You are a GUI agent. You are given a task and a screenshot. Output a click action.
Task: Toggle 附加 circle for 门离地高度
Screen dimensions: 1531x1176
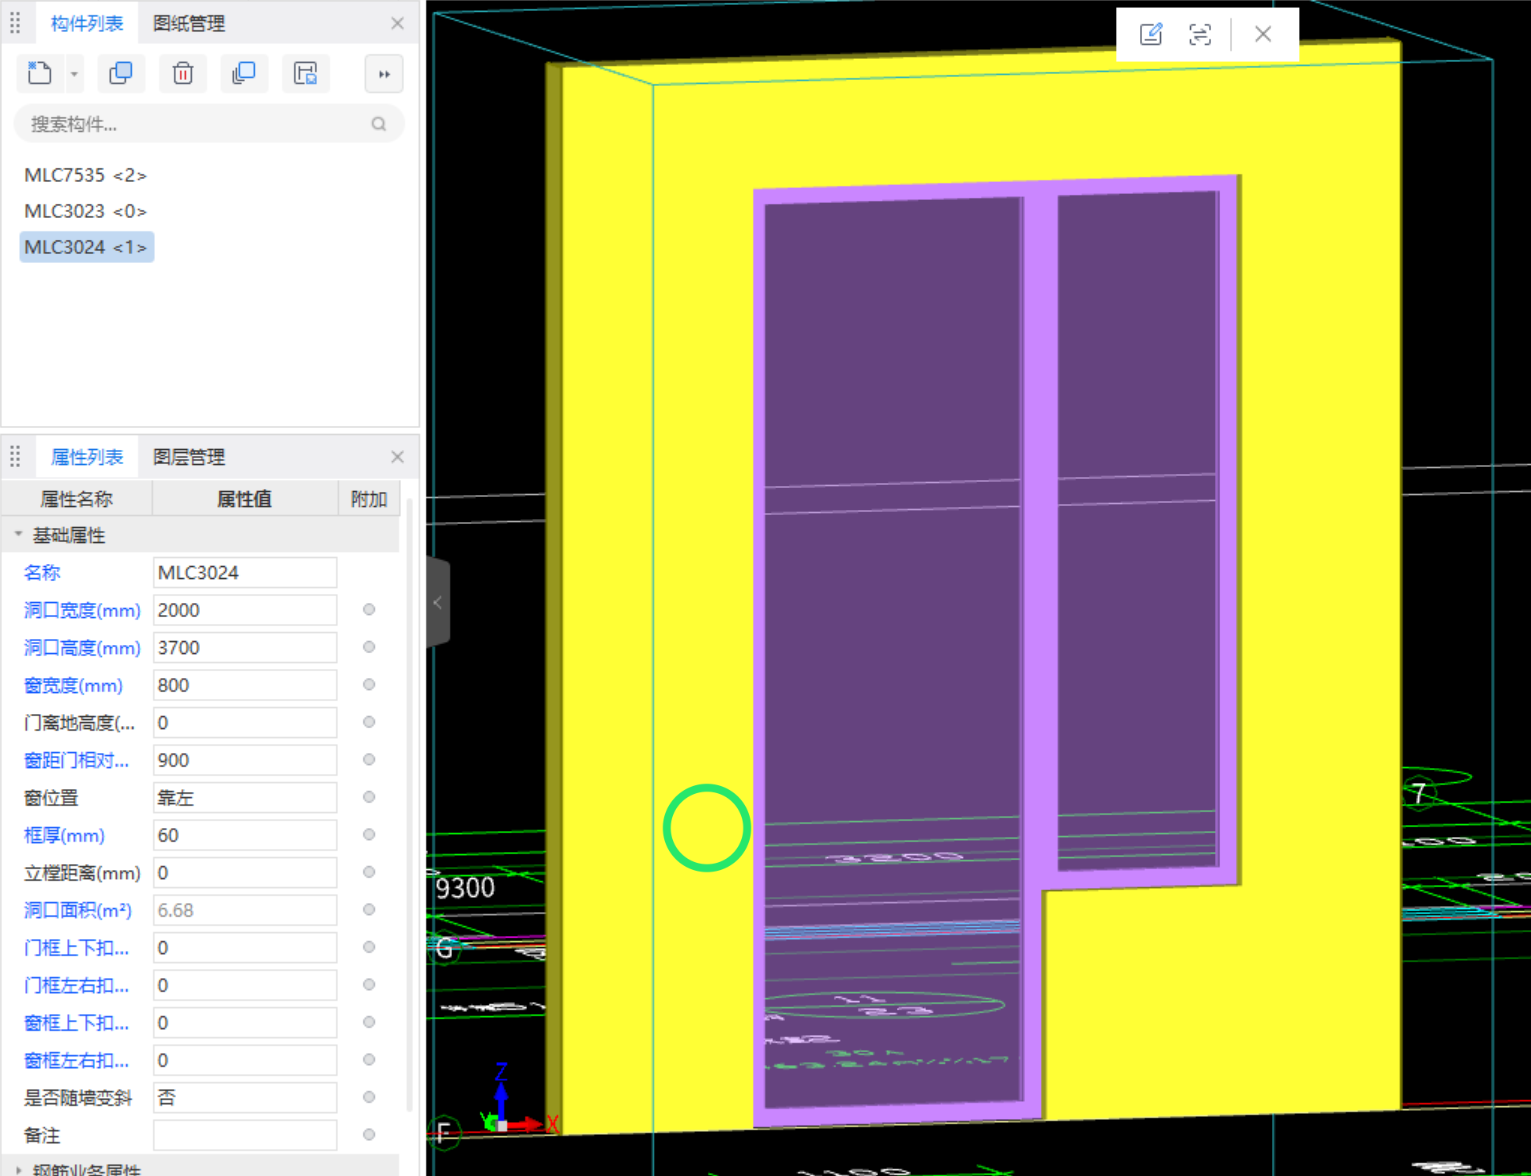(369, 722)
